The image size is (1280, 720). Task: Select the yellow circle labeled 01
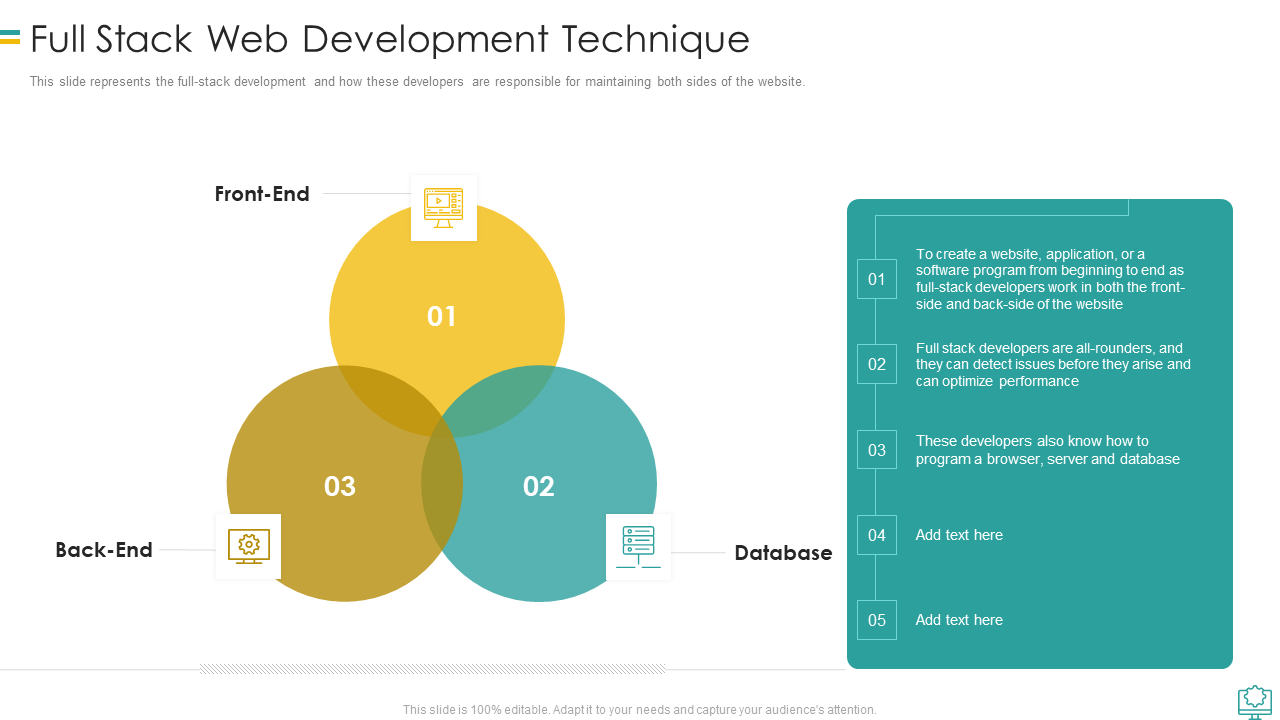447,319
